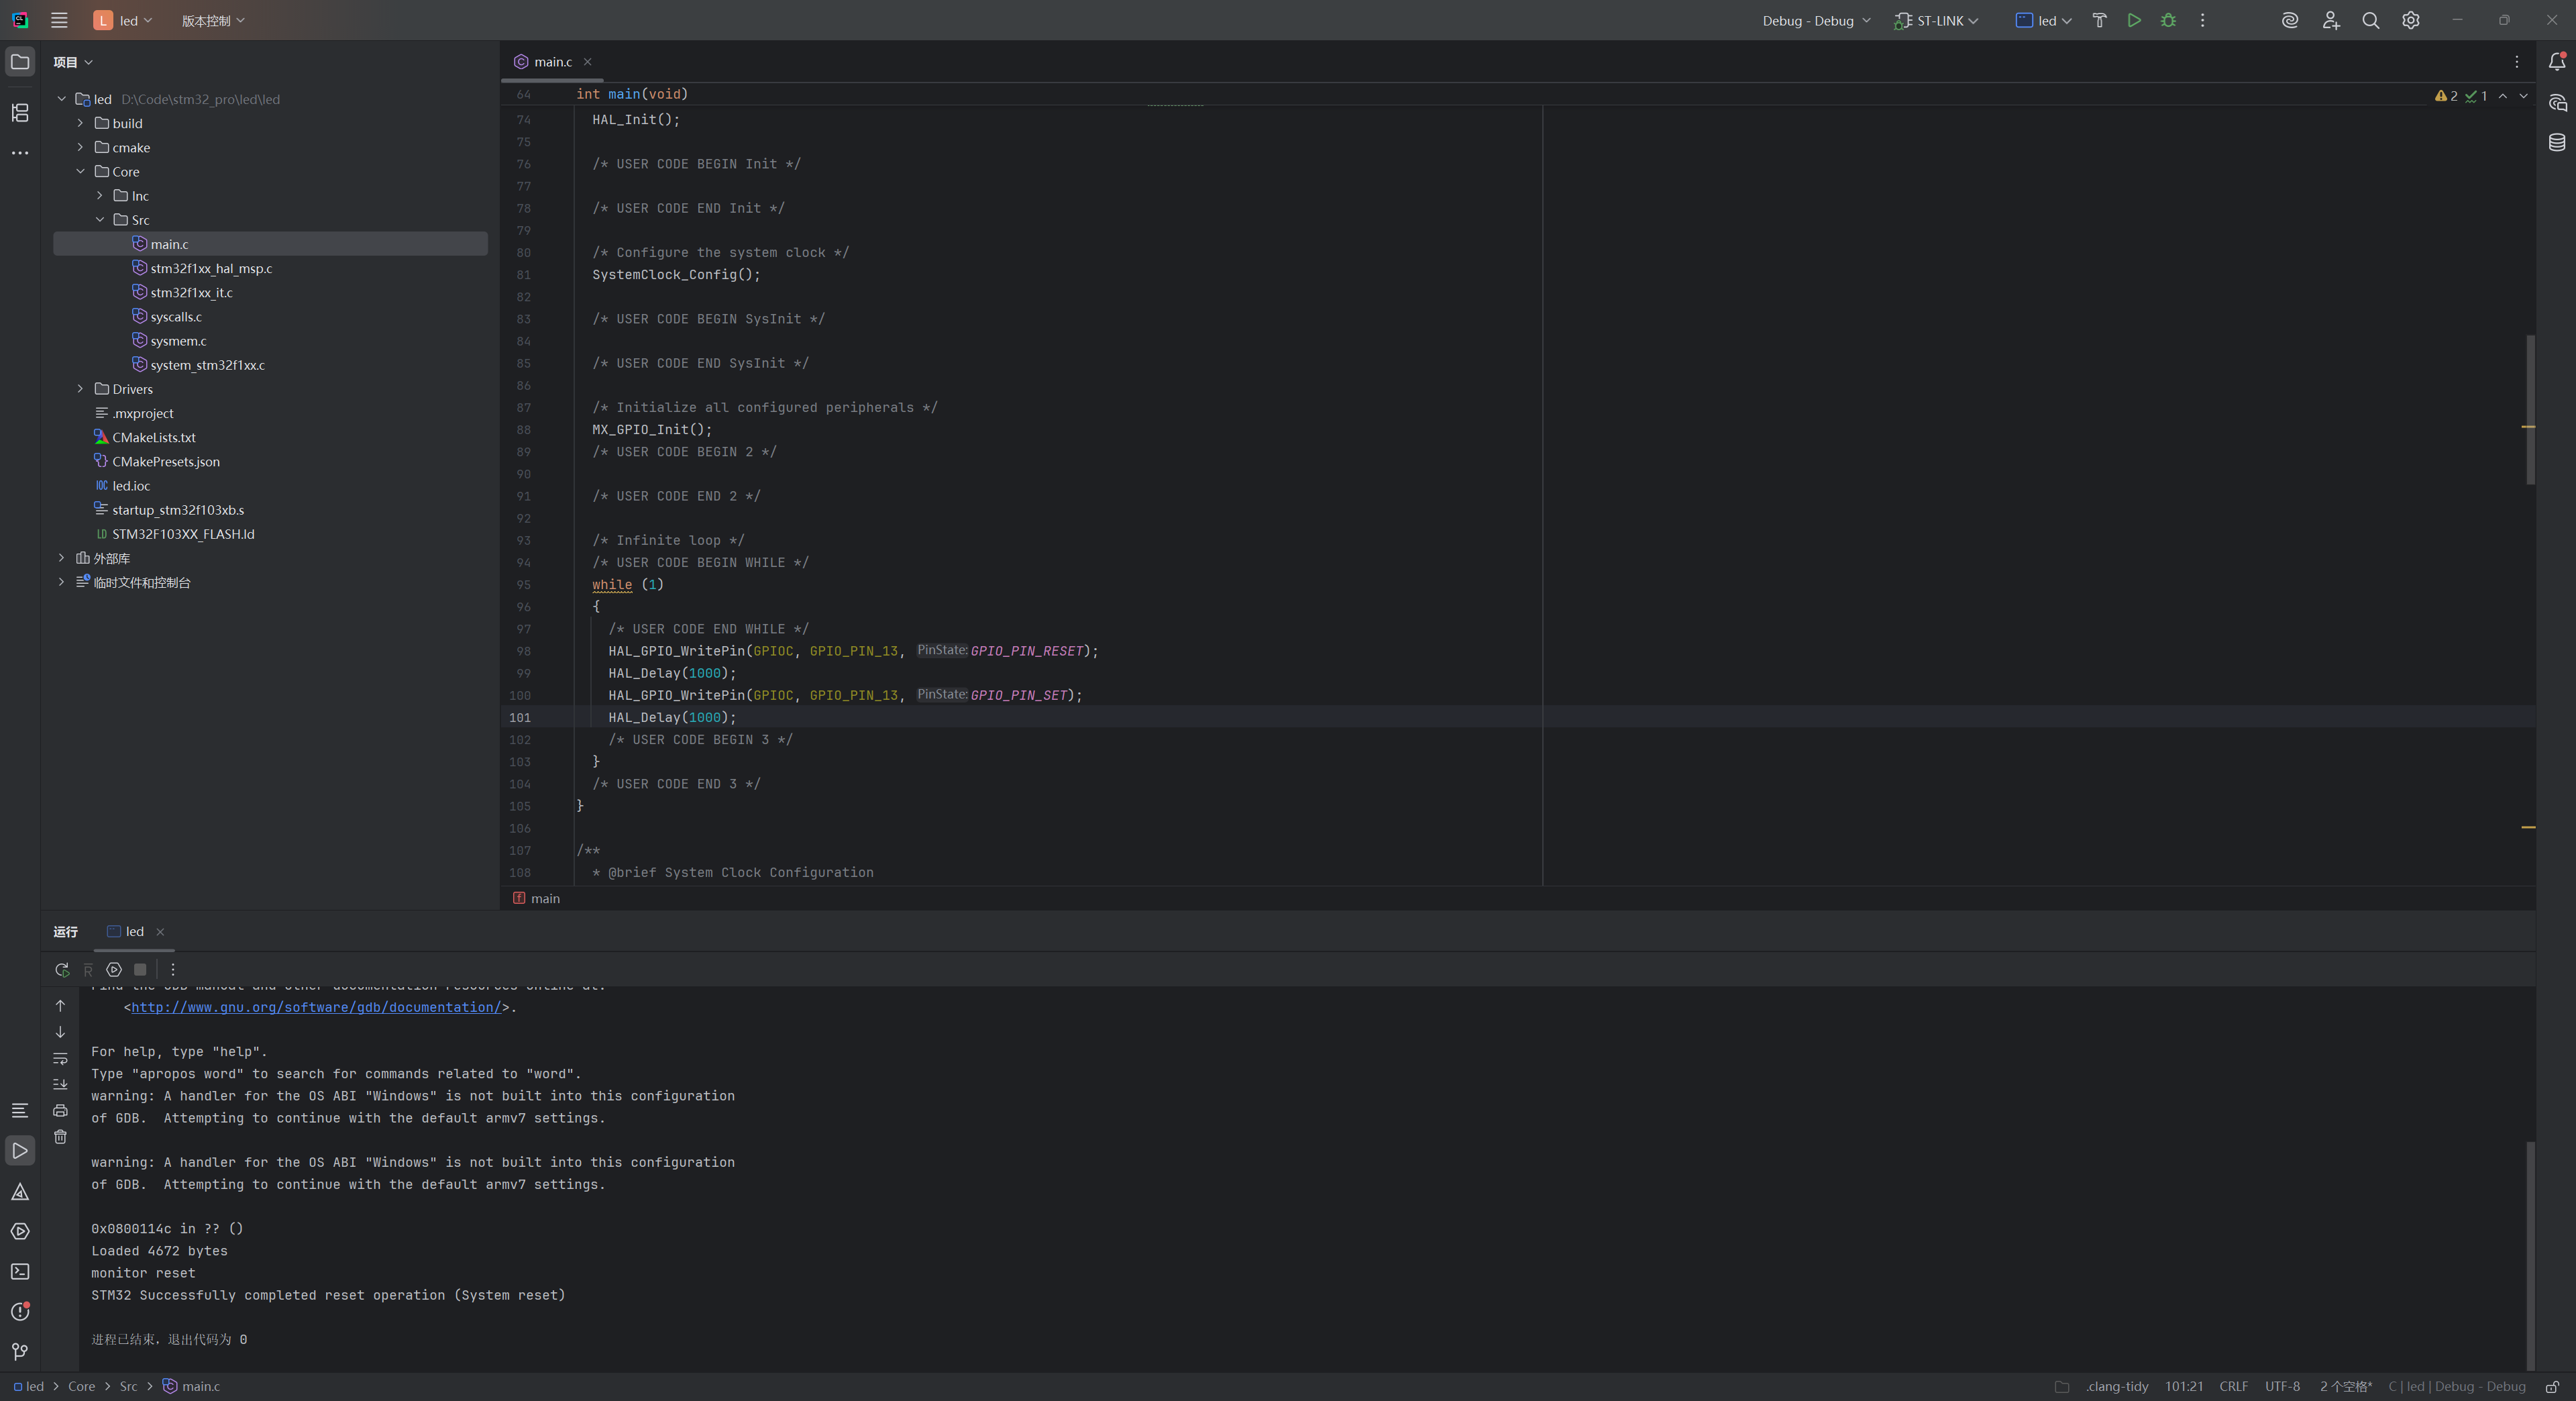Expand the cmake folder

click(81, 147)
